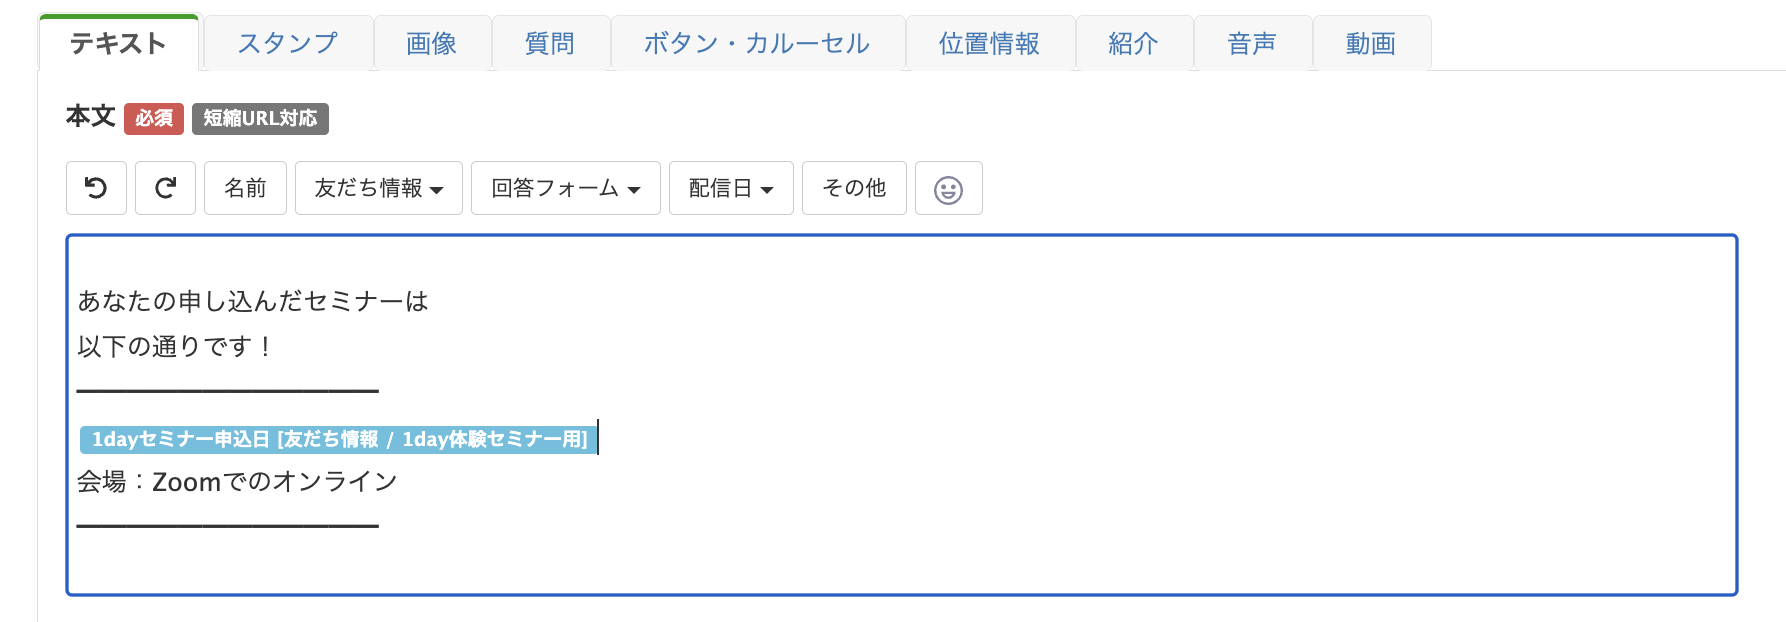This screenshot has width=1786, height=622.
Task: Open the emoji picker smiley icon
Action: 948,188
